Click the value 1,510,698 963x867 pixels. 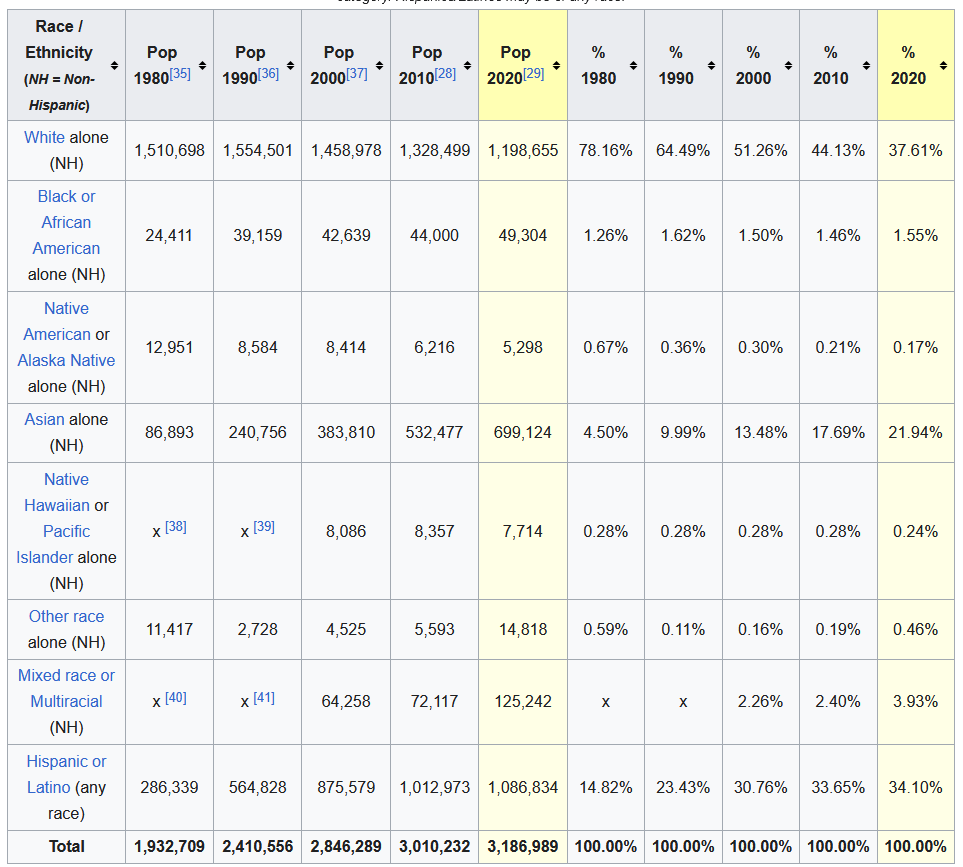tap(170, 150)
